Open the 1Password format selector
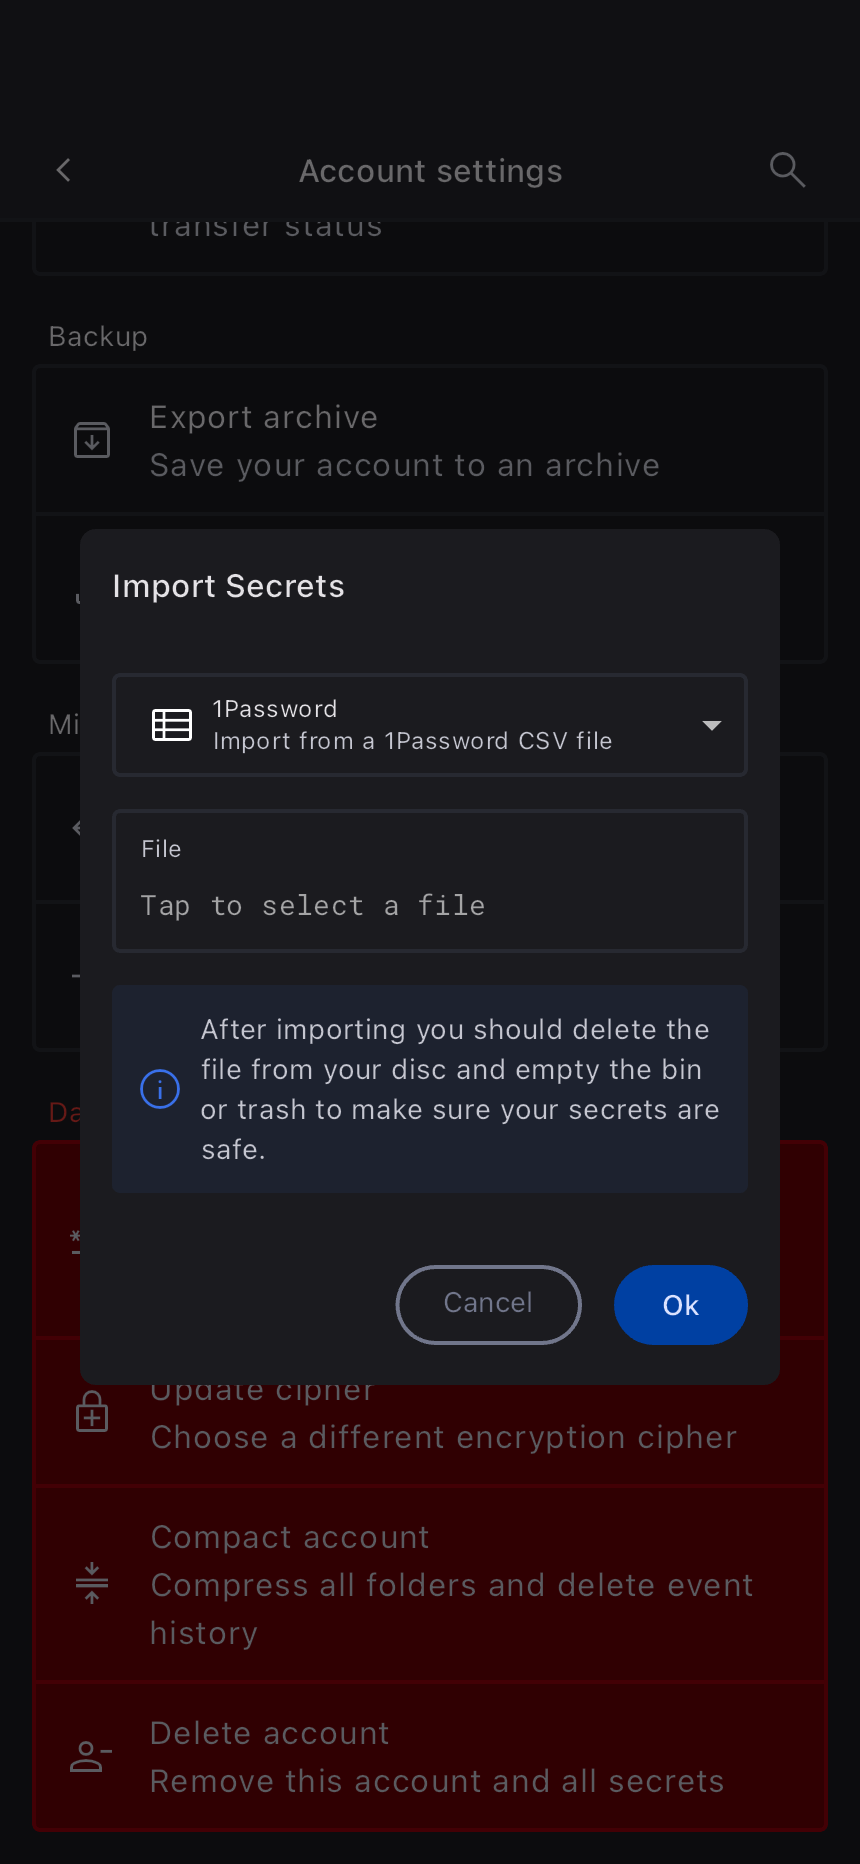 tap(430, 725)
